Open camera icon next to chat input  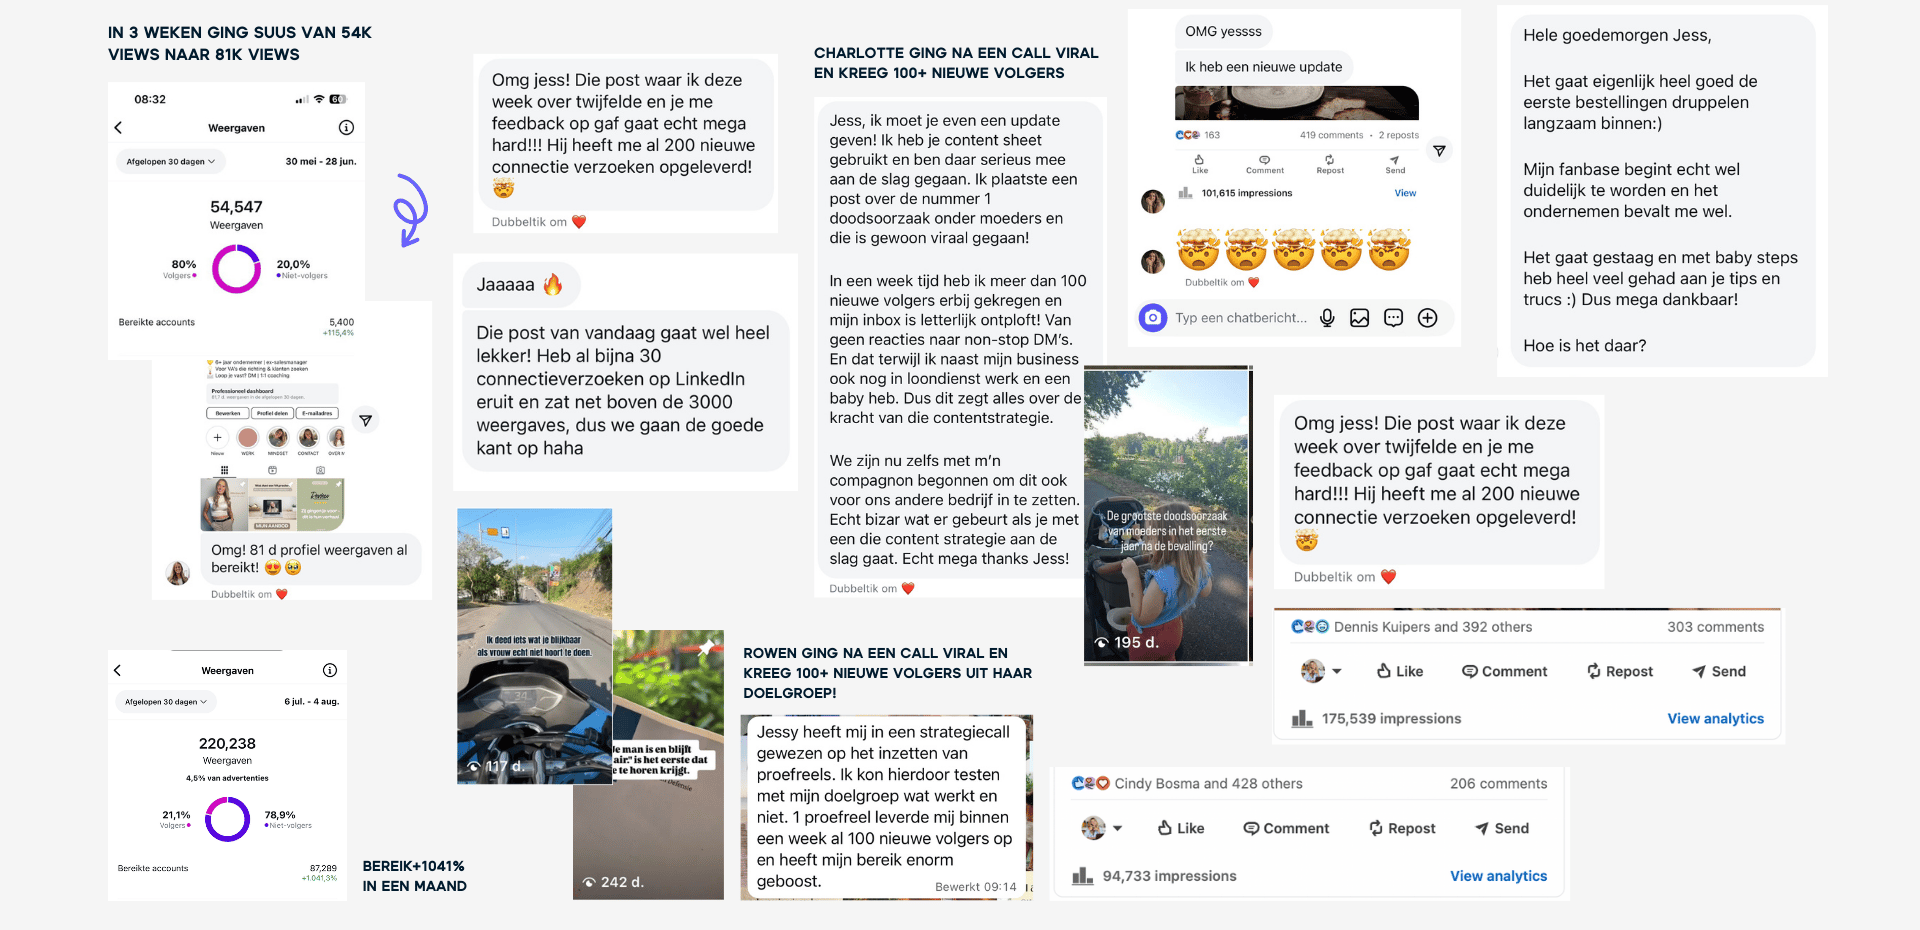coord(1153,318)
